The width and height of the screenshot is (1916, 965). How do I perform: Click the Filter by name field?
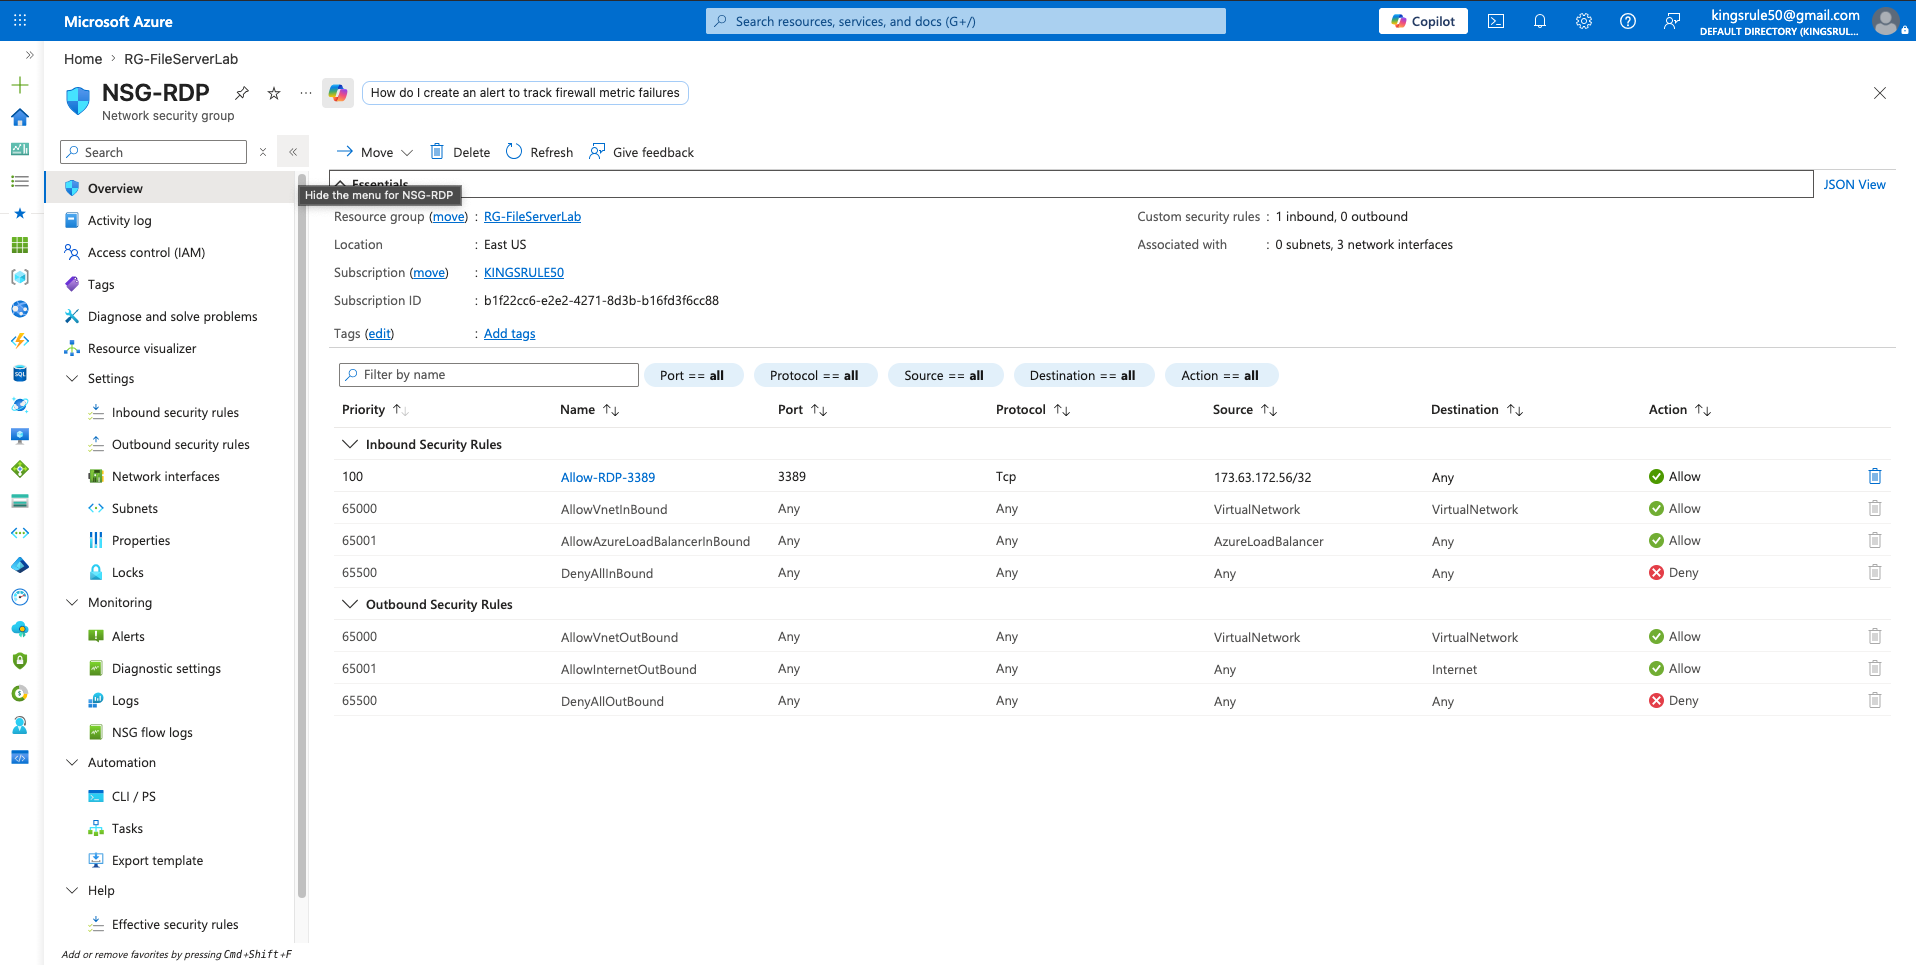pyautogui.click(x=489, y=375)
